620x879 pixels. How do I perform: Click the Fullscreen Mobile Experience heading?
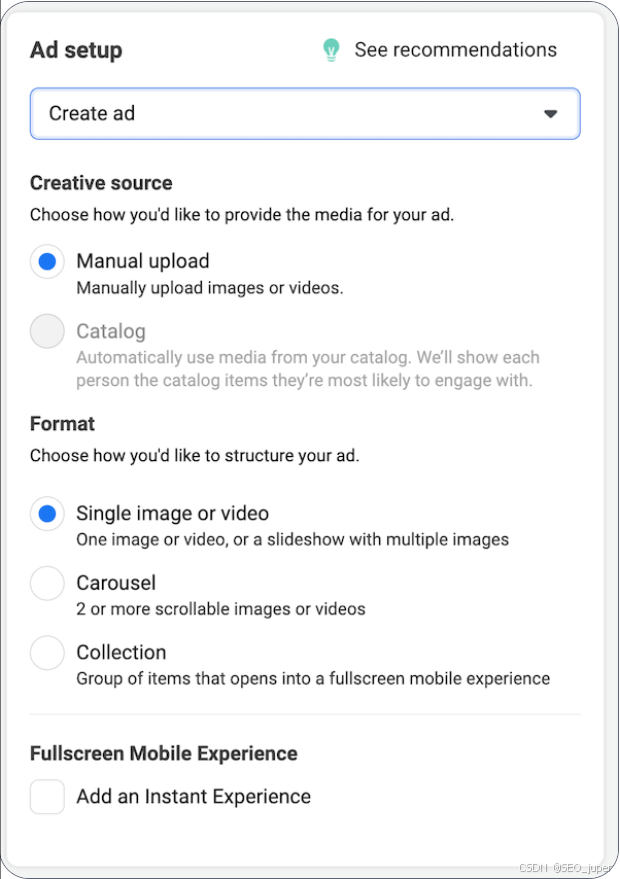[164, 753]
